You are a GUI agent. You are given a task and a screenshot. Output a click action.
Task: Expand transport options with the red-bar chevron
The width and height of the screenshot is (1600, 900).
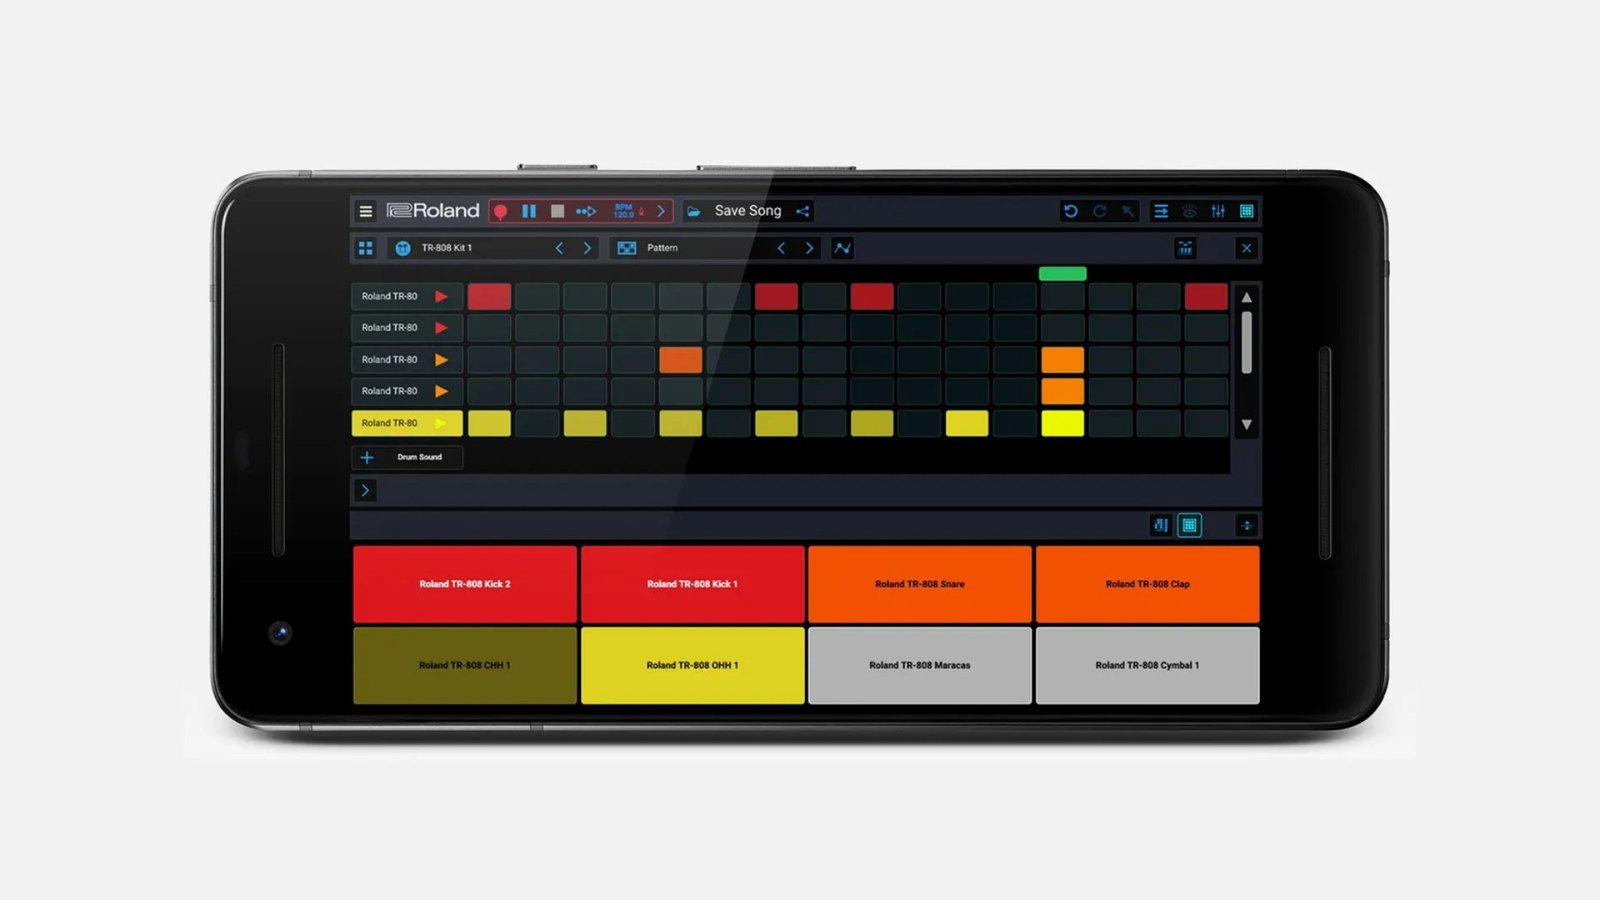tap(661, 211)
